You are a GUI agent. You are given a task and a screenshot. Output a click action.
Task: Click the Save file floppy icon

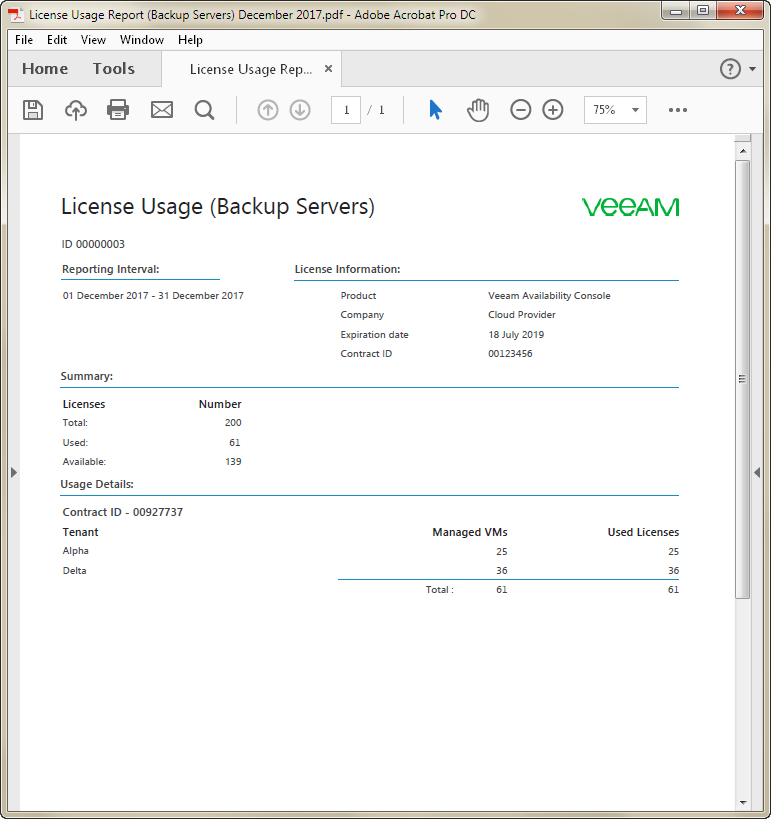[33, 110]
